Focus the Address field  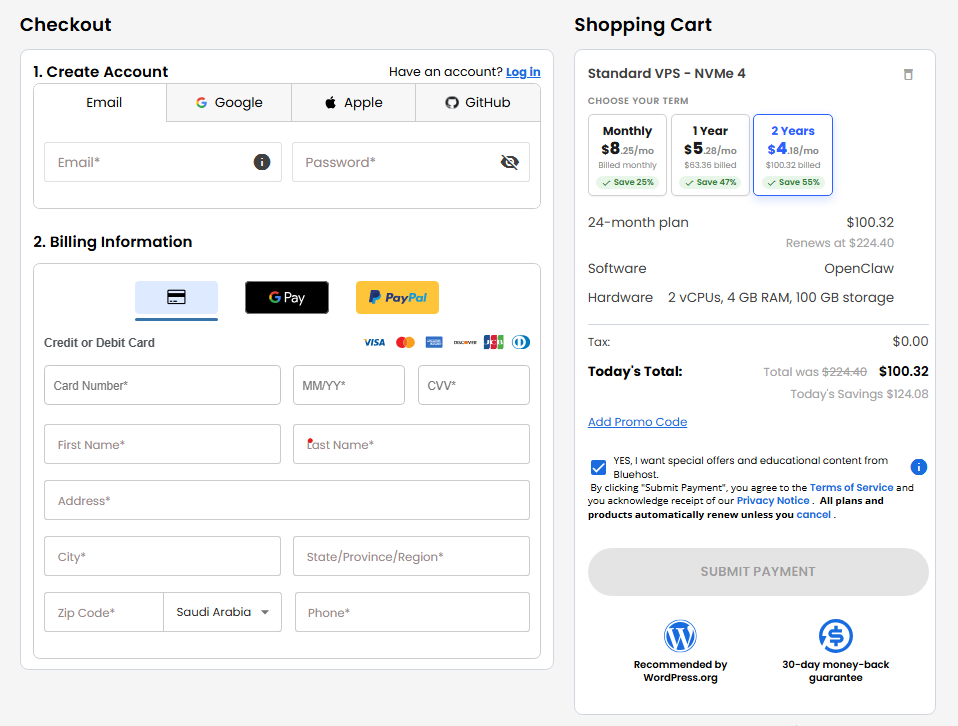(x=287, y=500)
